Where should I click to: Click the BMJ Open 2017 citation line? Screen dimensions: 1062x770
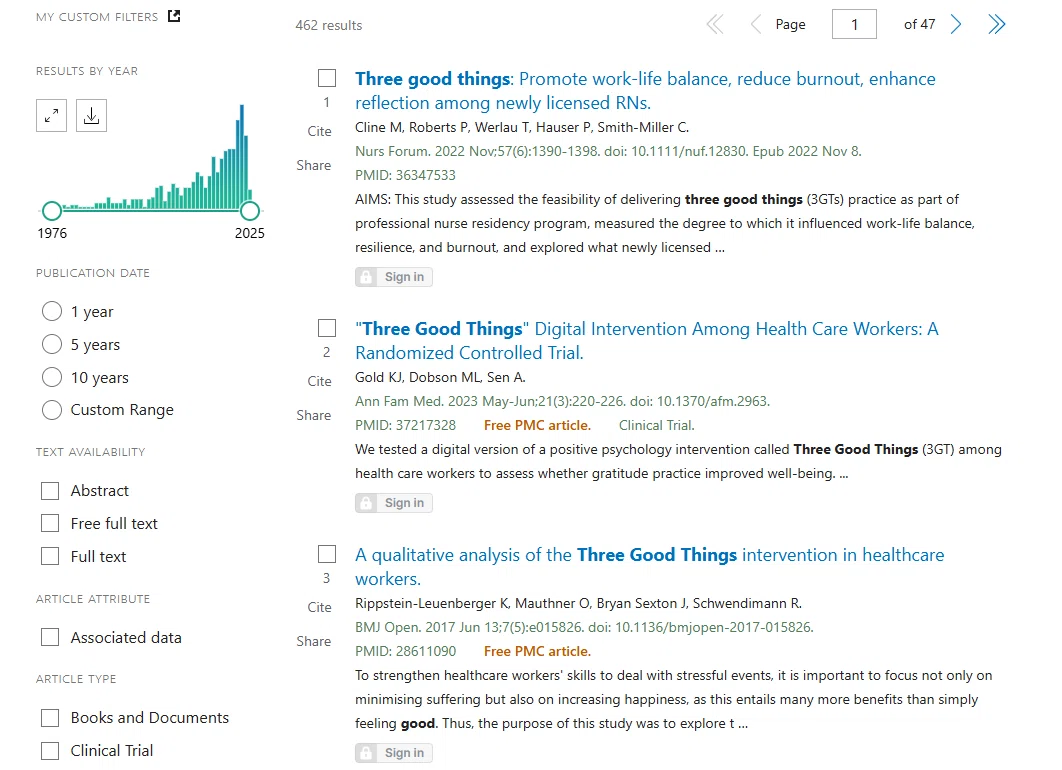pos(584,627)
